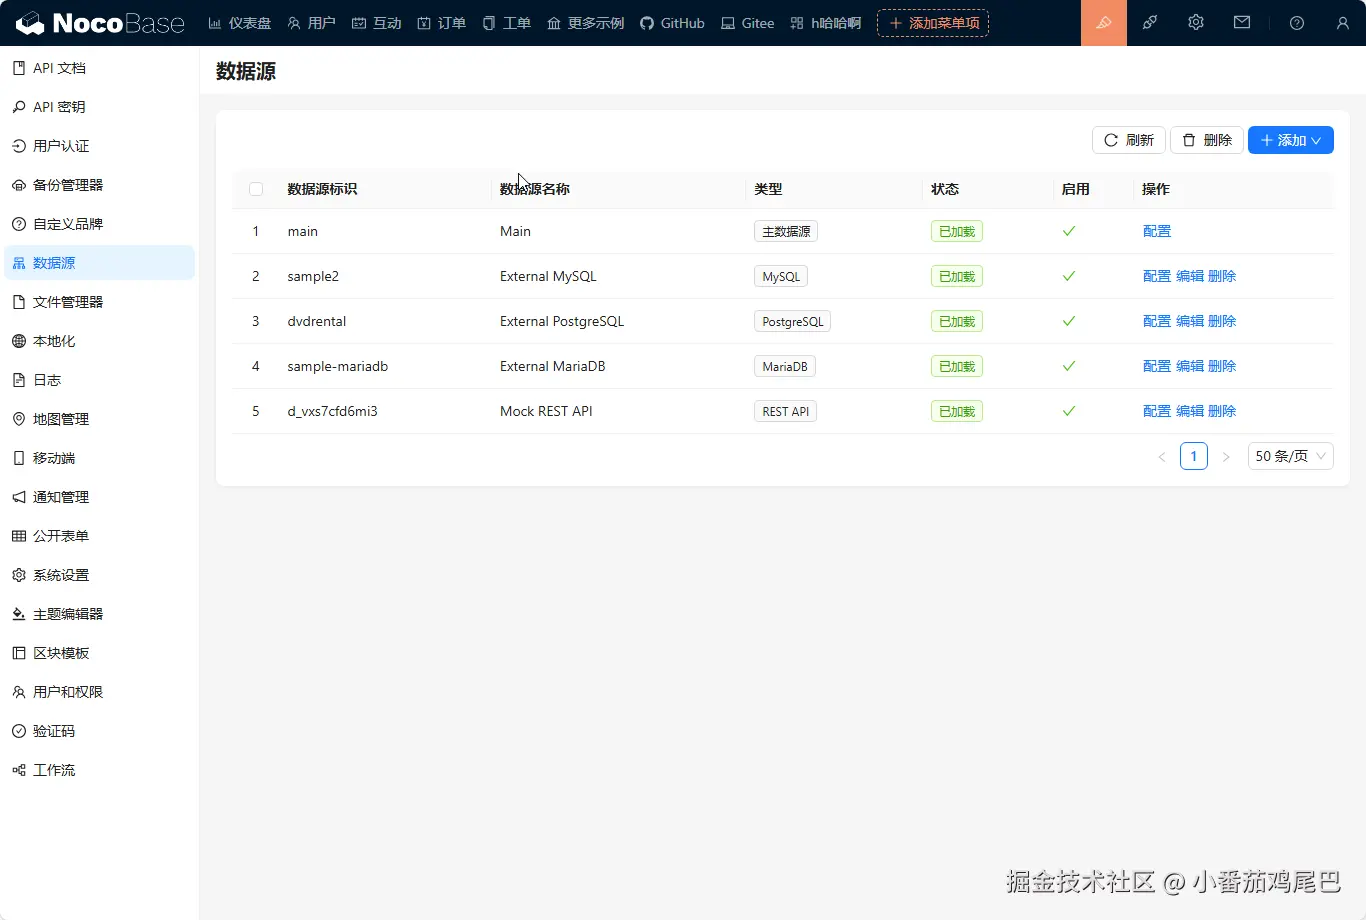Click the '主数据源' type tag
1366x920 pixels.
point(786,231)
